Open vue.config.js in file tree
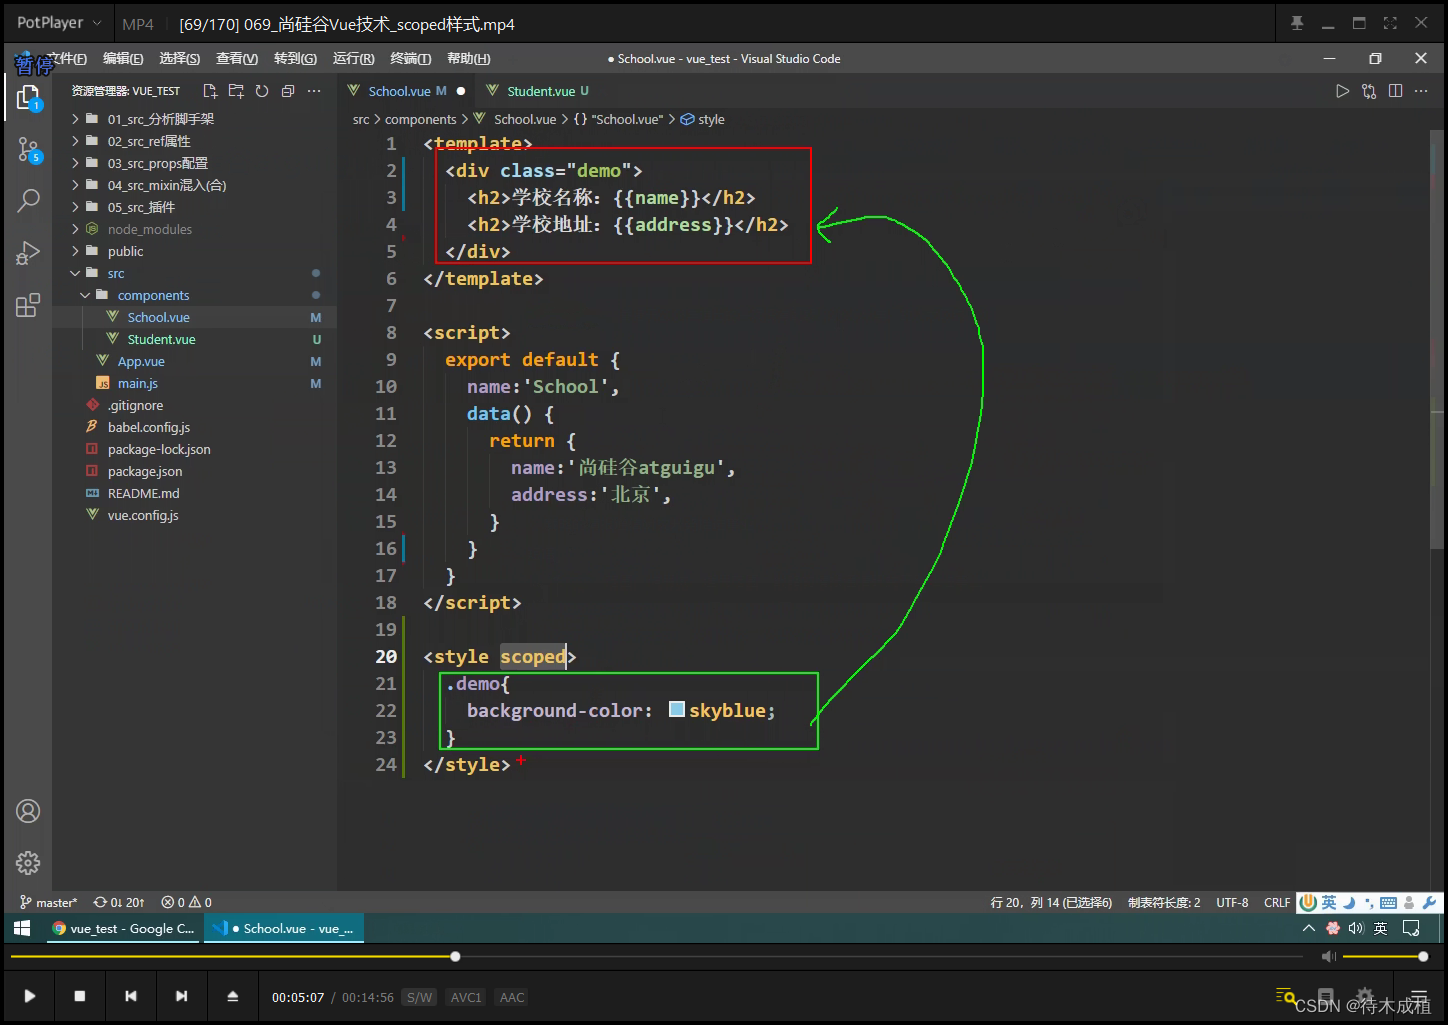Image resolution: width=1448 pixels, height=1025 pixels. click(143, 515)
